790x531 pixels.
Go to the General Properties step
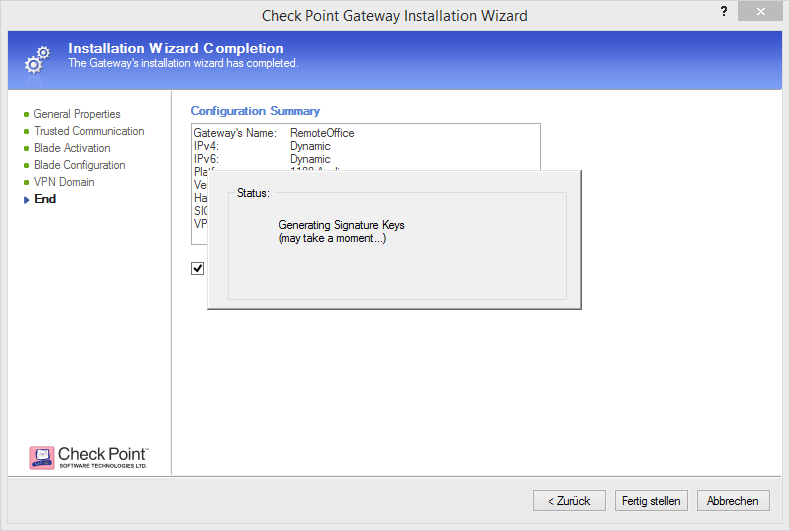point(77,114)
